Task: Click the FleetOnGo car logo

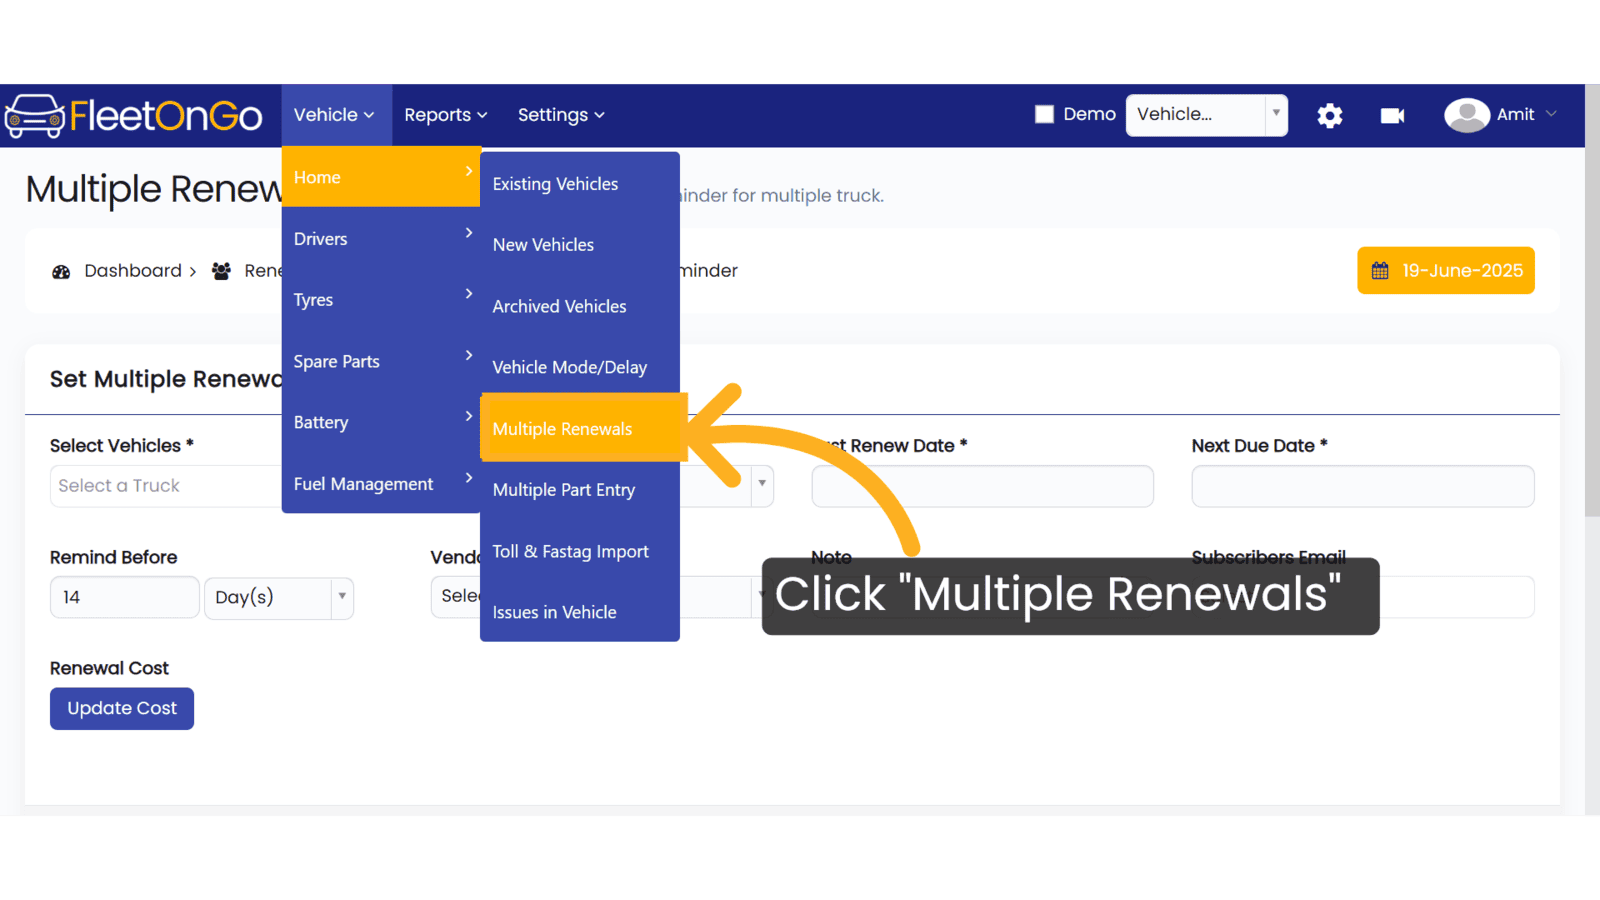Action: (x=35, y=116)
